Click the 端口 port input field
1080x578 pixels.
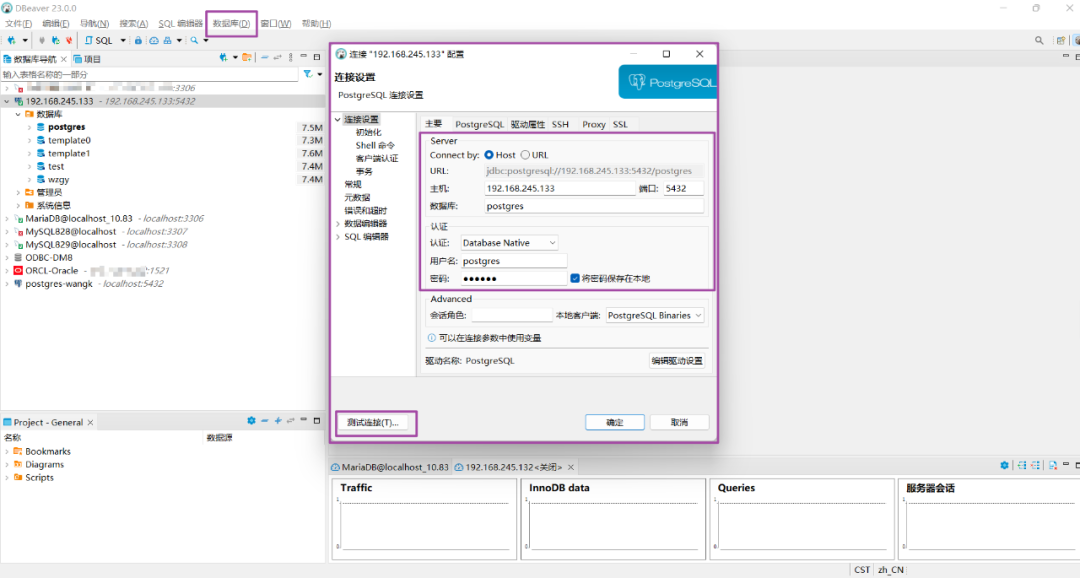(683, 188)
